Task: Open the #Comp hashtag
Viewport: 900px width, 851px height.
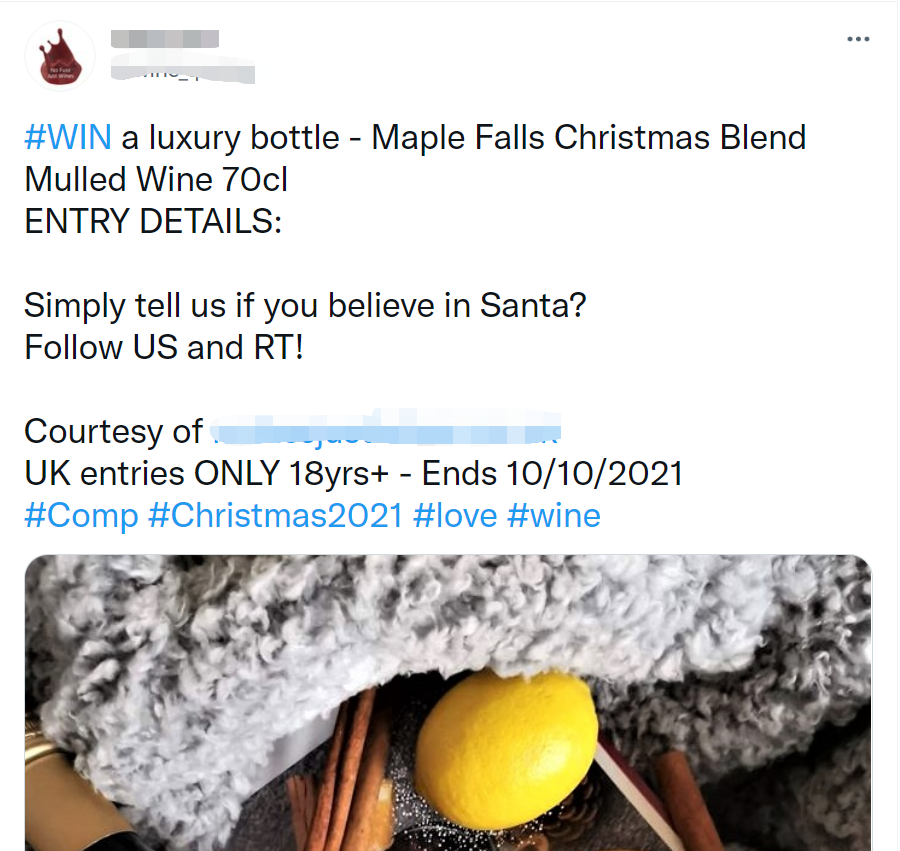Action: (80, 516)
